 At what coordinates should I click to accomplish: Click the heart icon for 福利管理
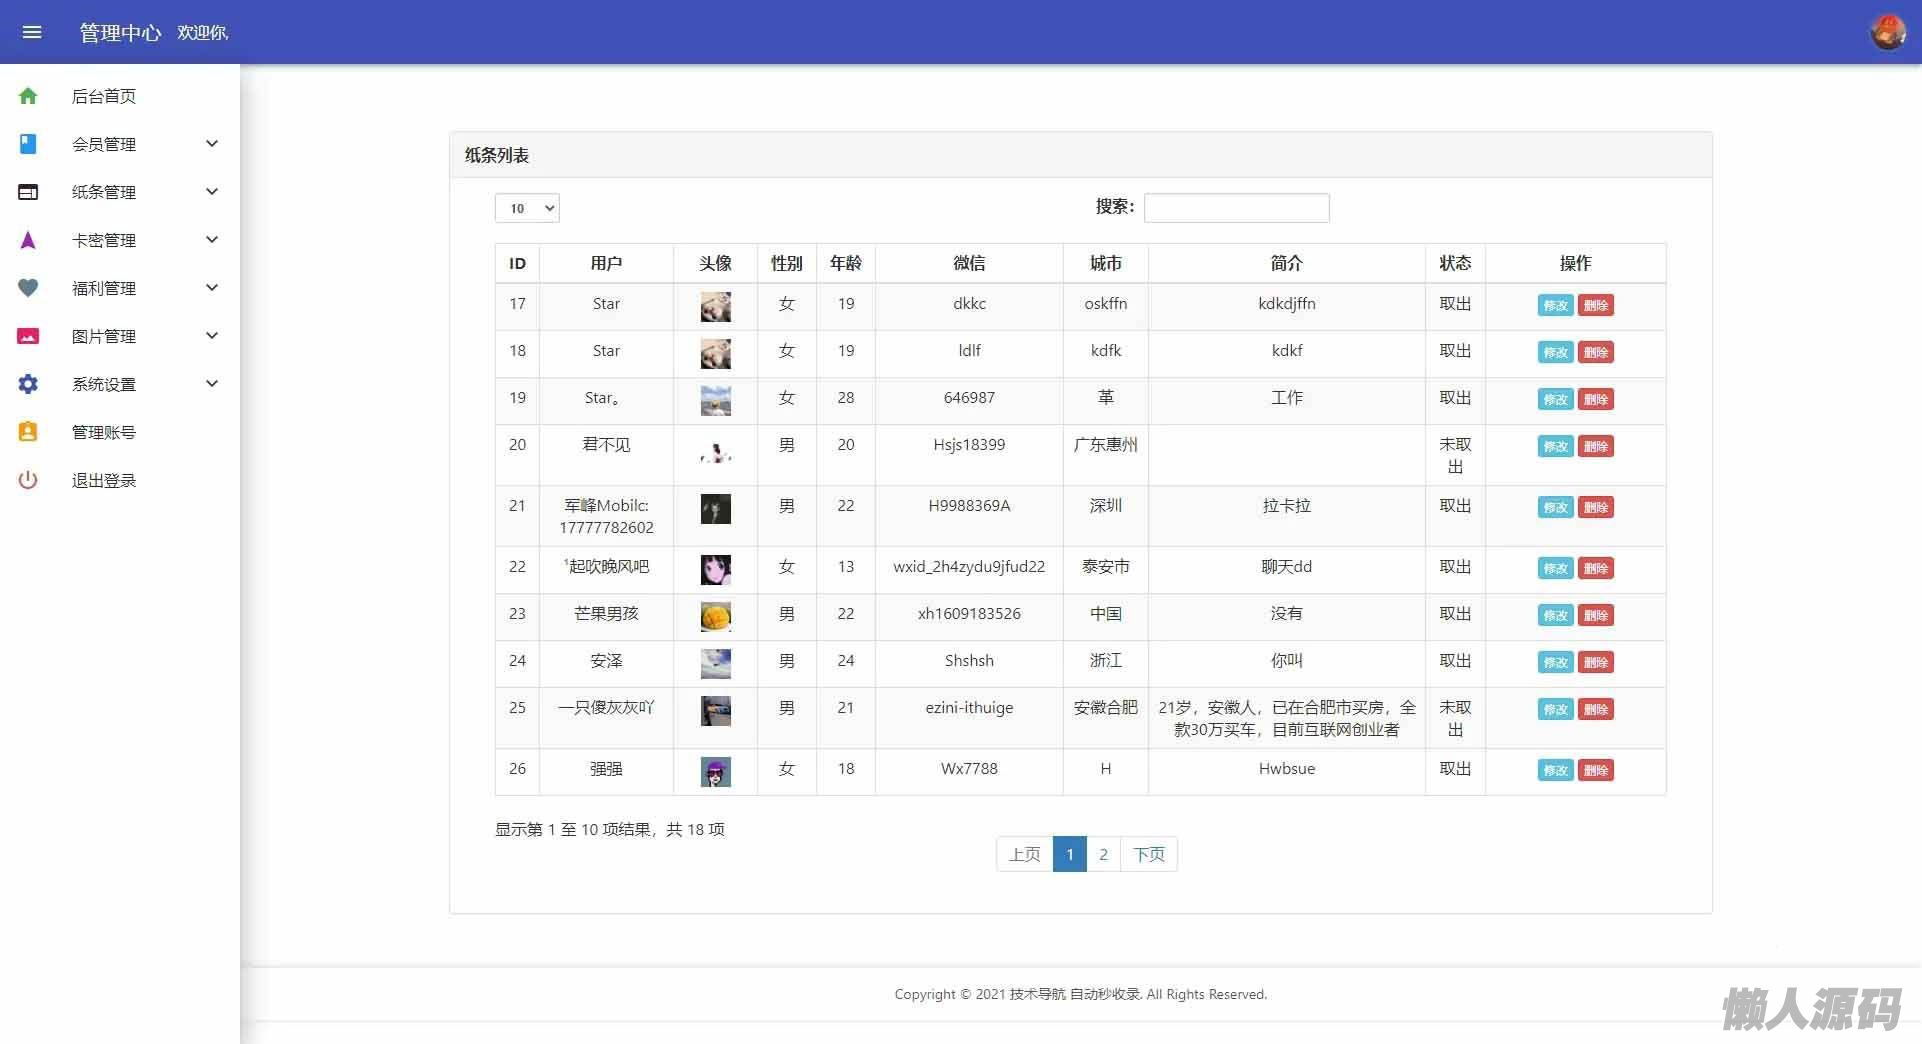(28, 288)
